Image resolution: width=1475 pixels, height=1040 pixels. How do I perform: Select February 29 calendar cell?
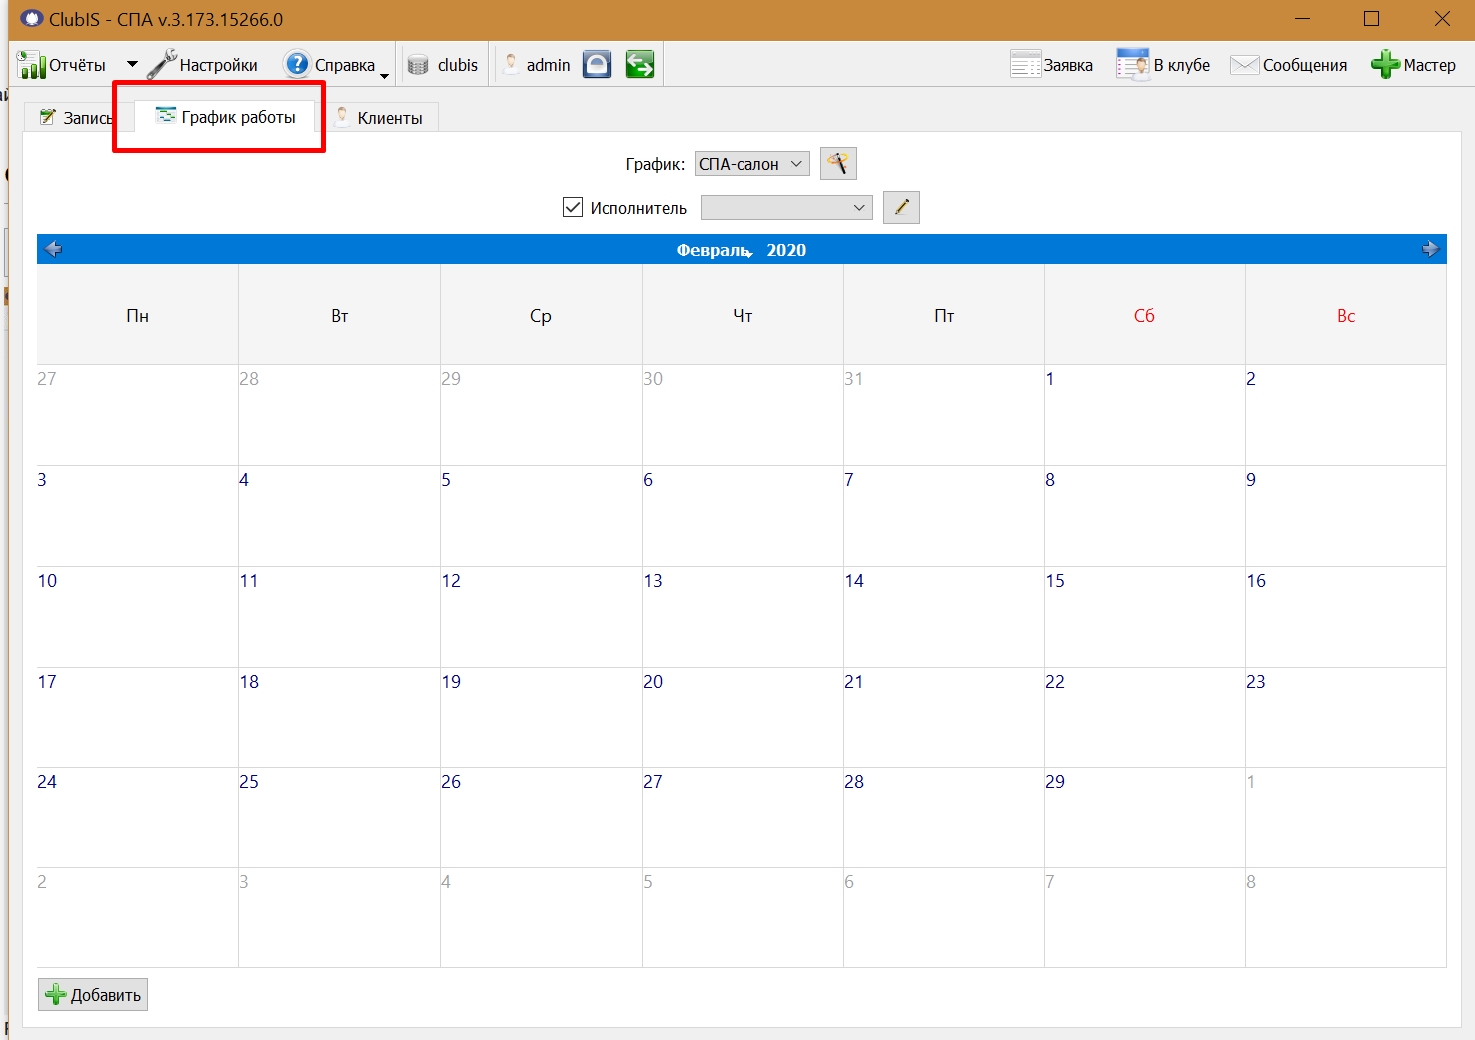[1145, 817]
